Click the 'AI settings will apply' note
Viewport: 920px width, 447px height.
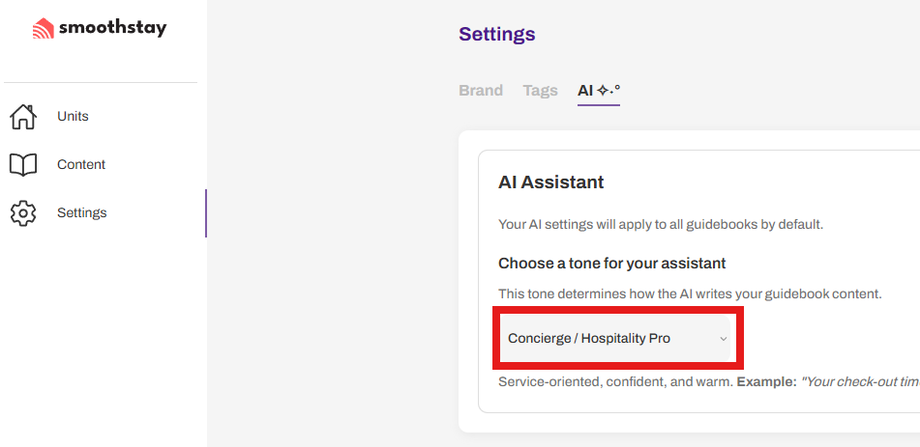pyautogui.click(x=660, y=224)
